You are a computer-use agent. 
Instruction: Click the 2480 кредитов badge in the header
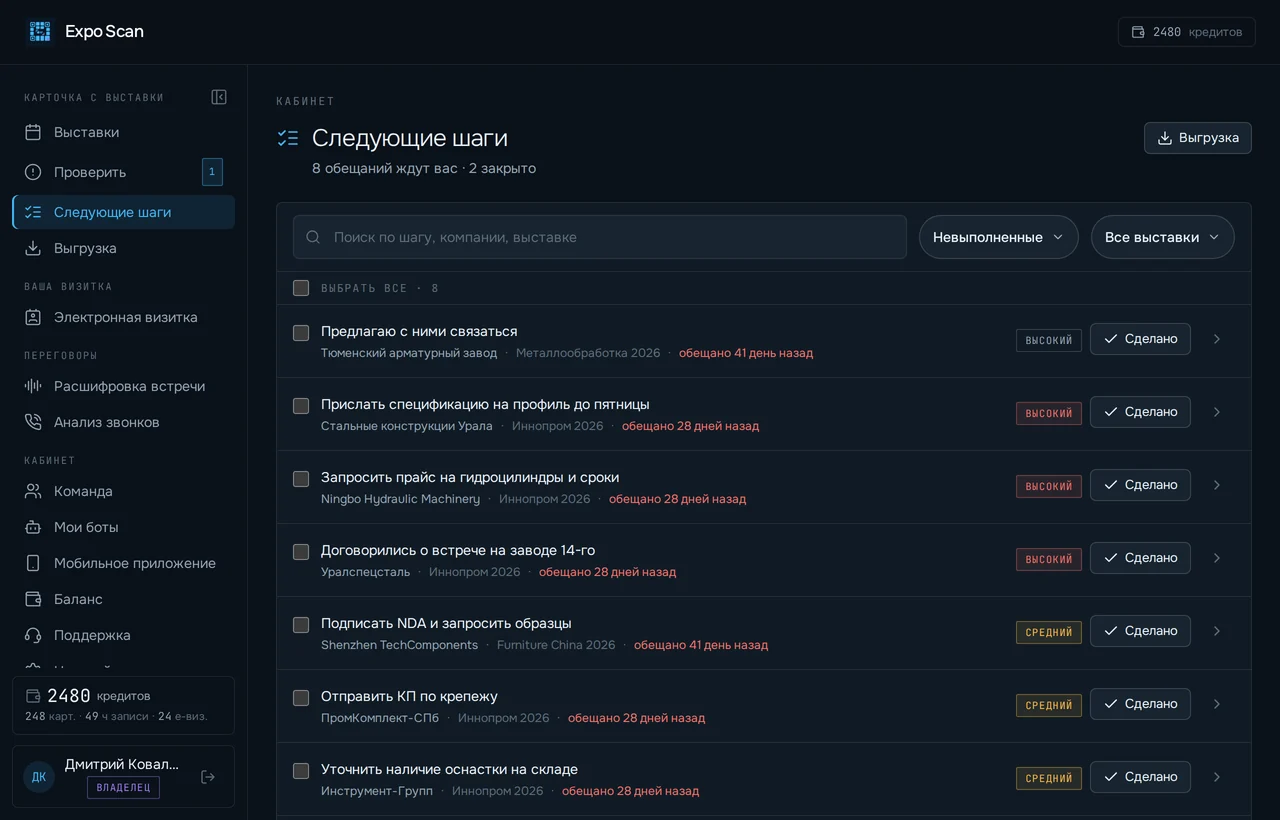point(1187,32)
